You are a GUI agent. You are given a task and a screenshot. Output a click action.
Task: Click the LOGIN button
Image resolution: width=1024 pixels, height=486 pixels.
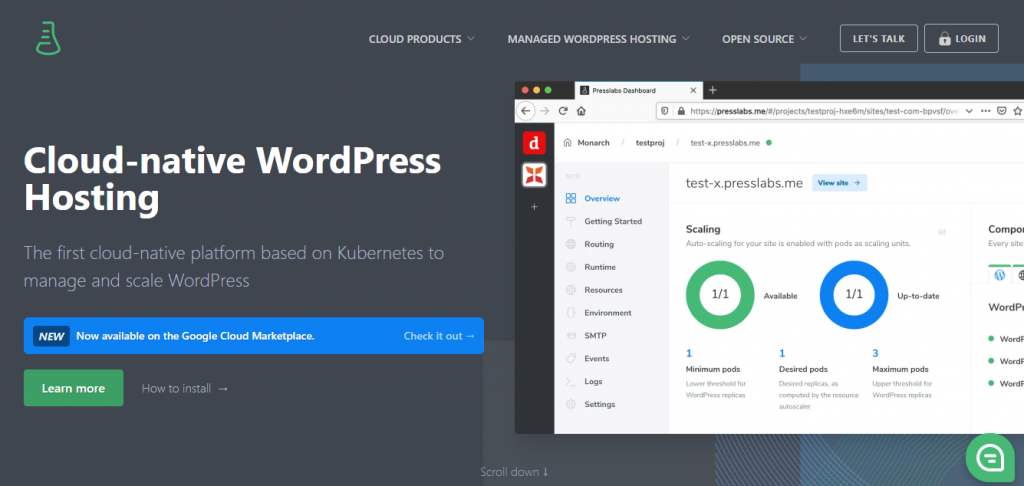click(x=961, y=39)
